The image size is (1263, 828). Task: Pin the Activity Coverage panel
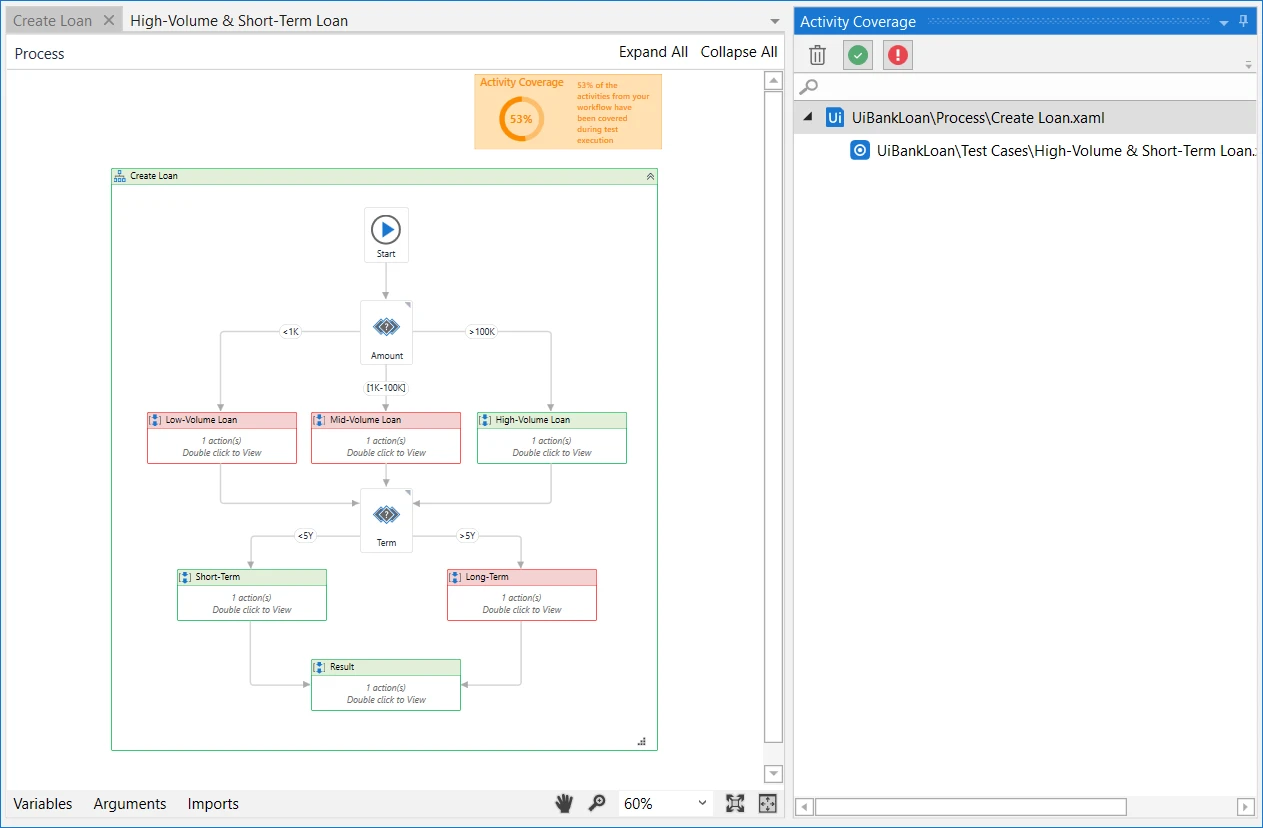point(1244,21)
